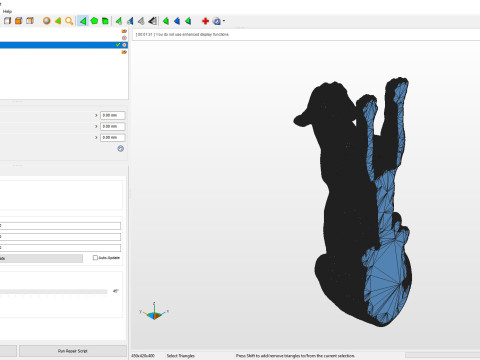Image resolution: width=480 pixels, height=360 pixels.
Task: Open the Help menu
Action: [7, 11]
